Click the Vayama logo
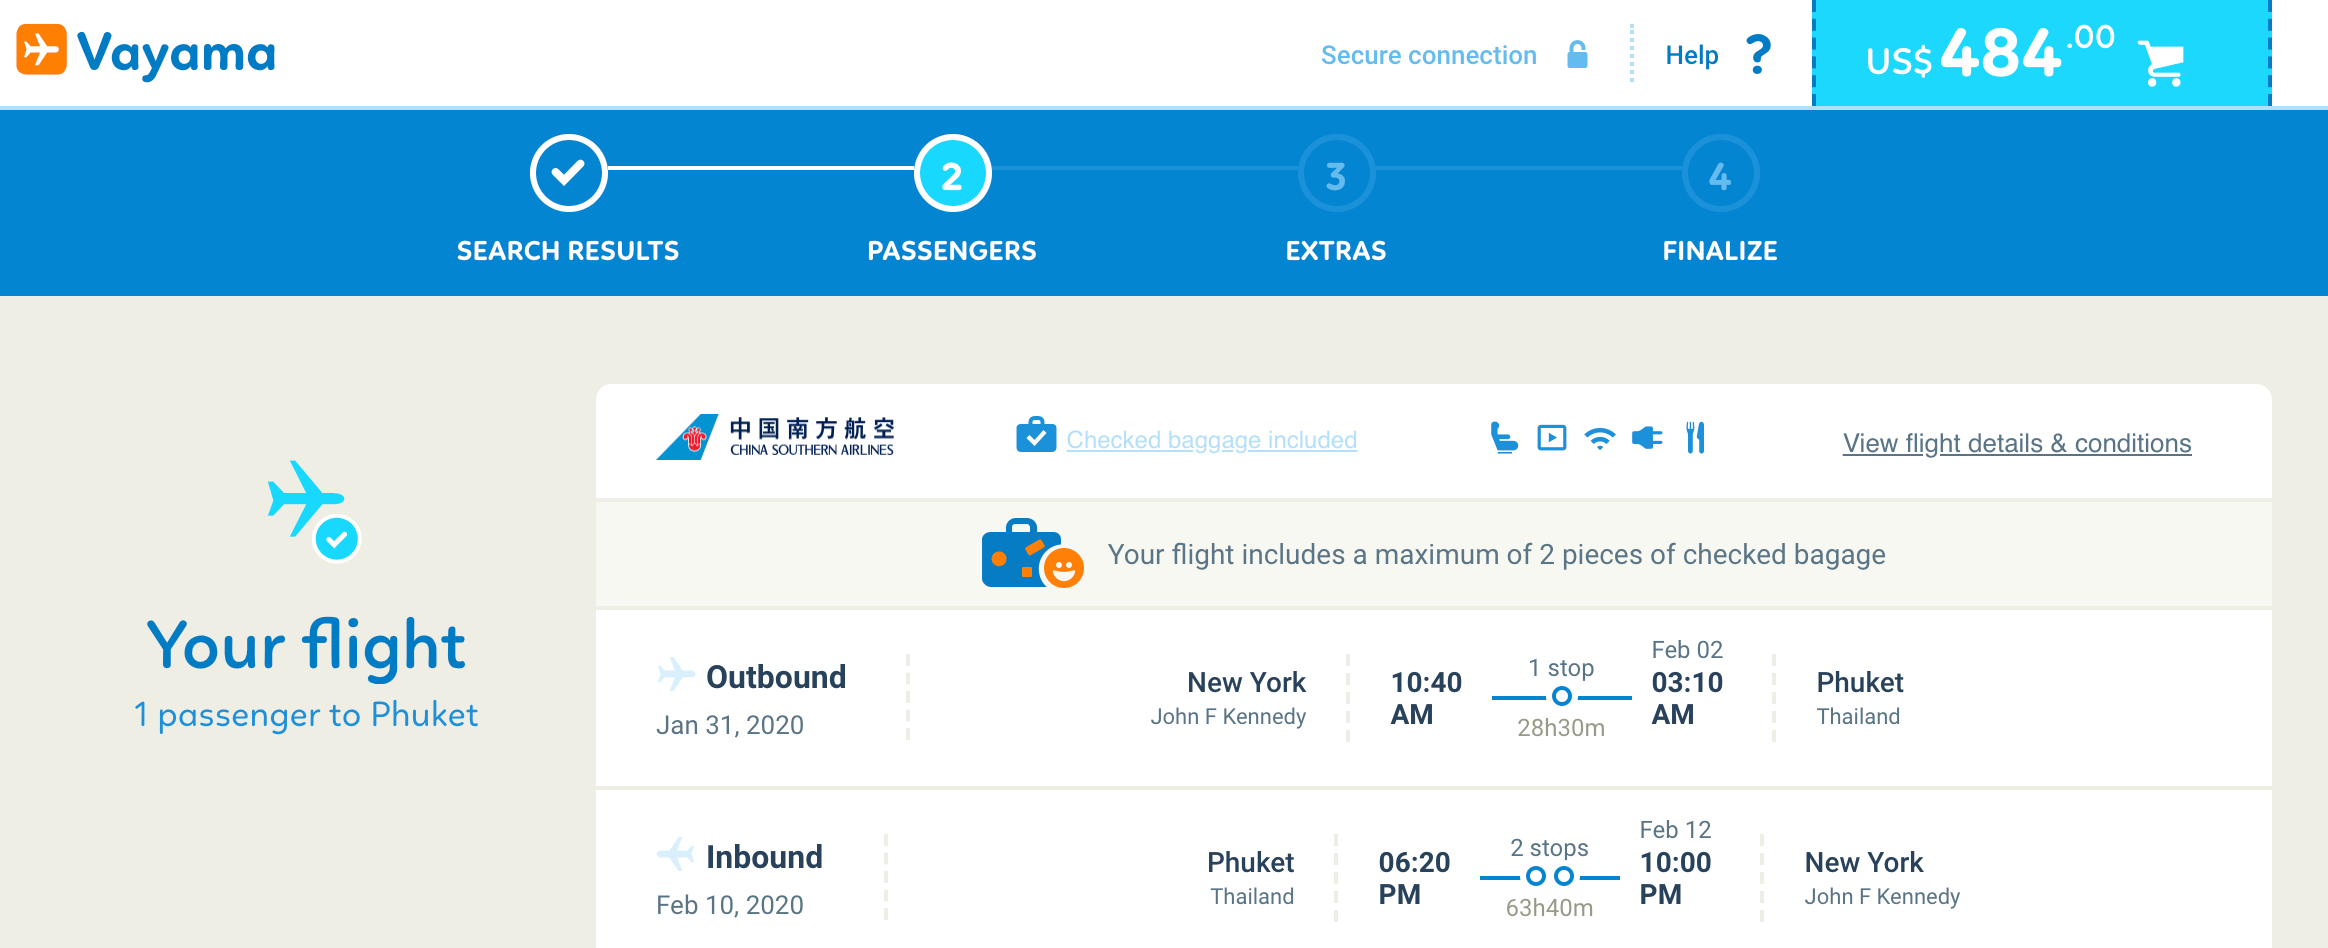 146,52
